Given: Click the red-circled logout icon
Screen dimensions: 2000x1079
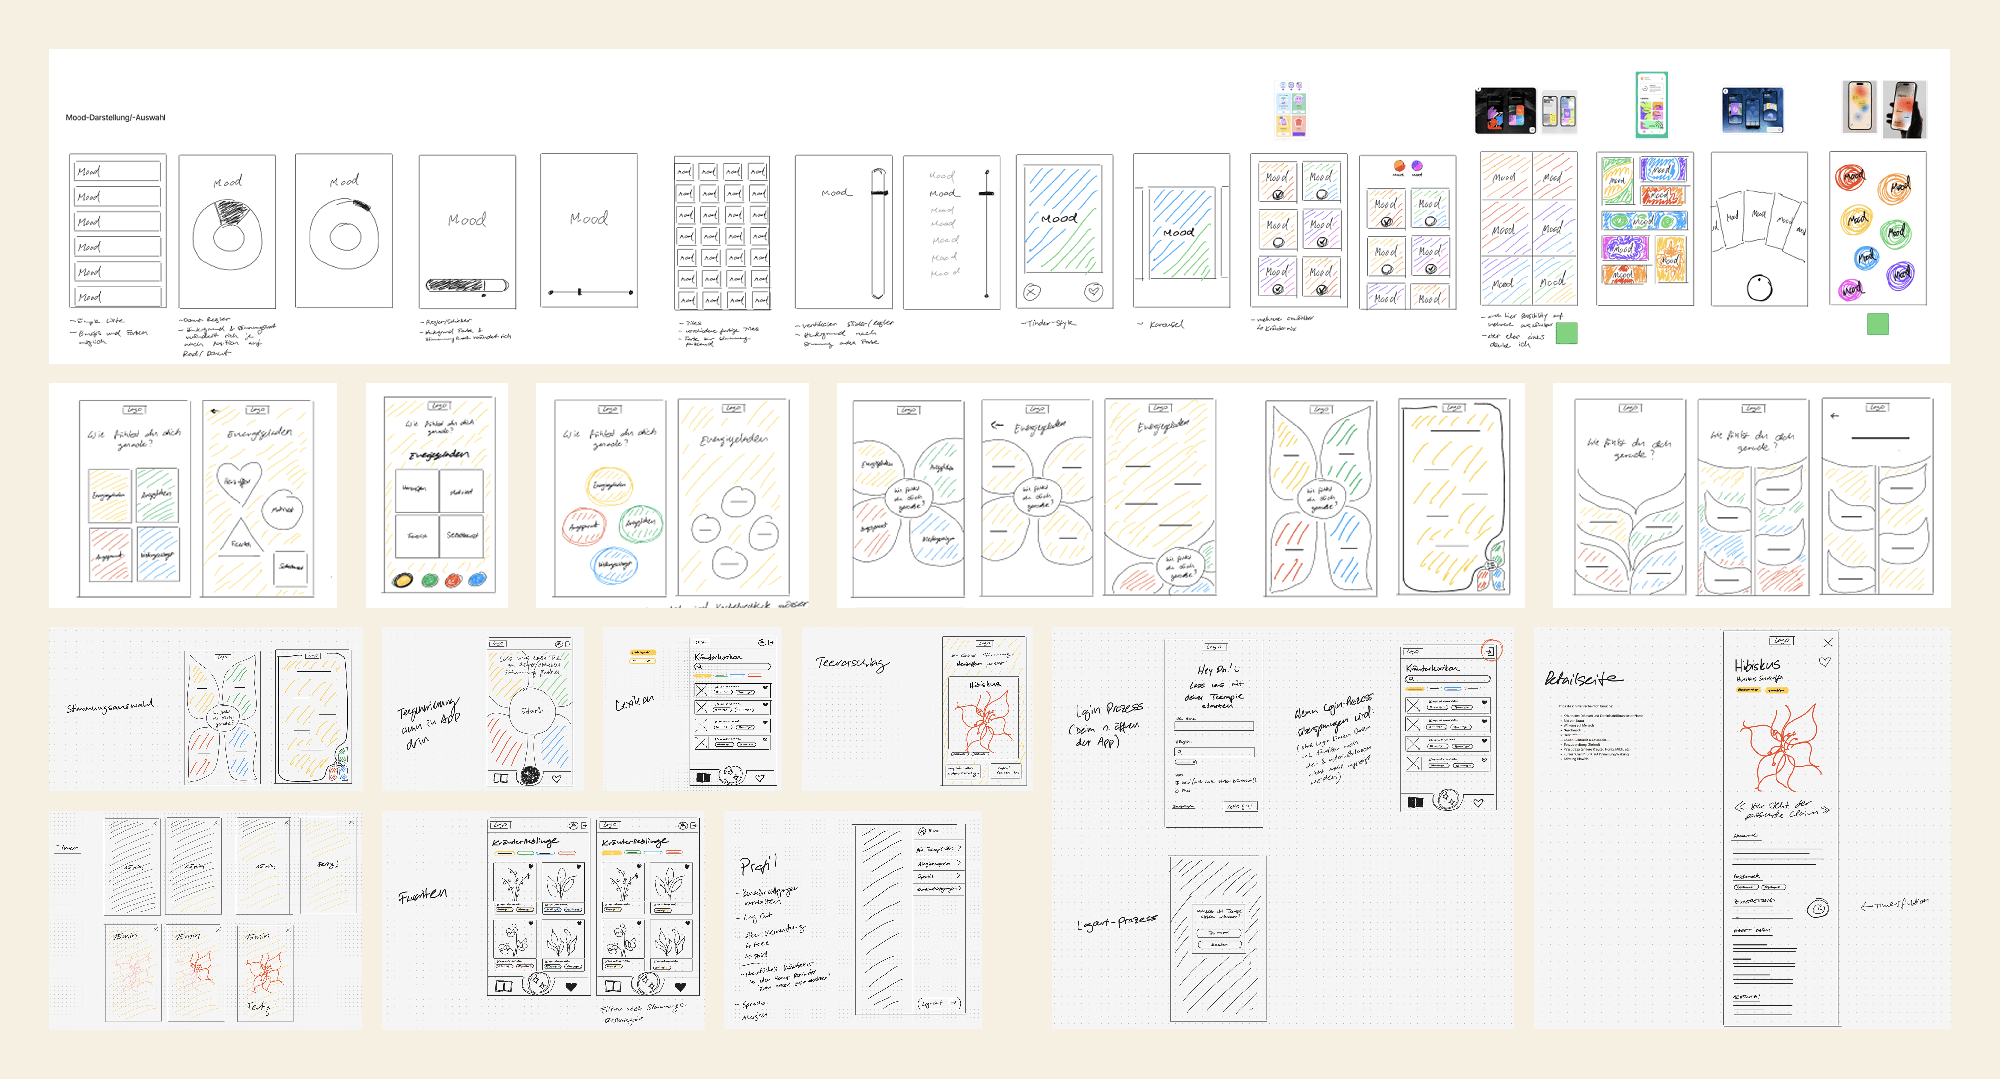Looking at the screenshot, I should click(x=1490, y=650).
